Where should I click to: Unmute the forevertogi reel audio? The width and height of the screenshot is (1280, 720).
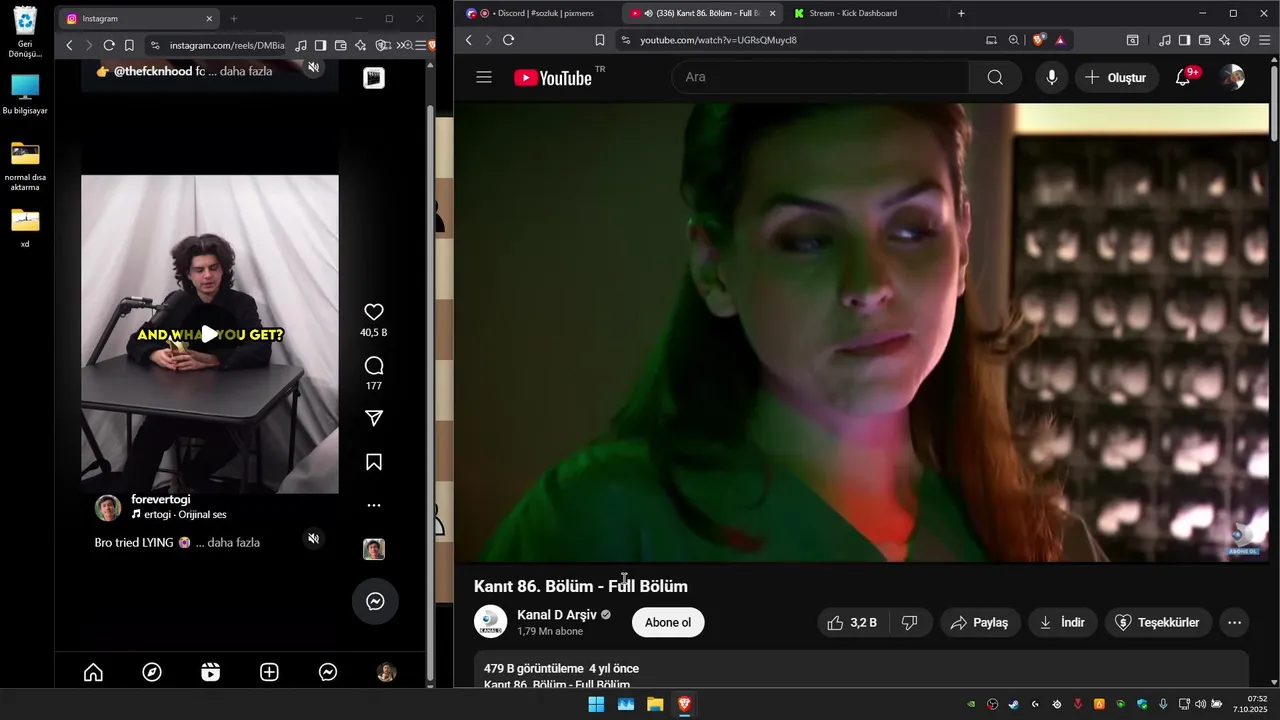pyautogui.click(x=313, y=539)
